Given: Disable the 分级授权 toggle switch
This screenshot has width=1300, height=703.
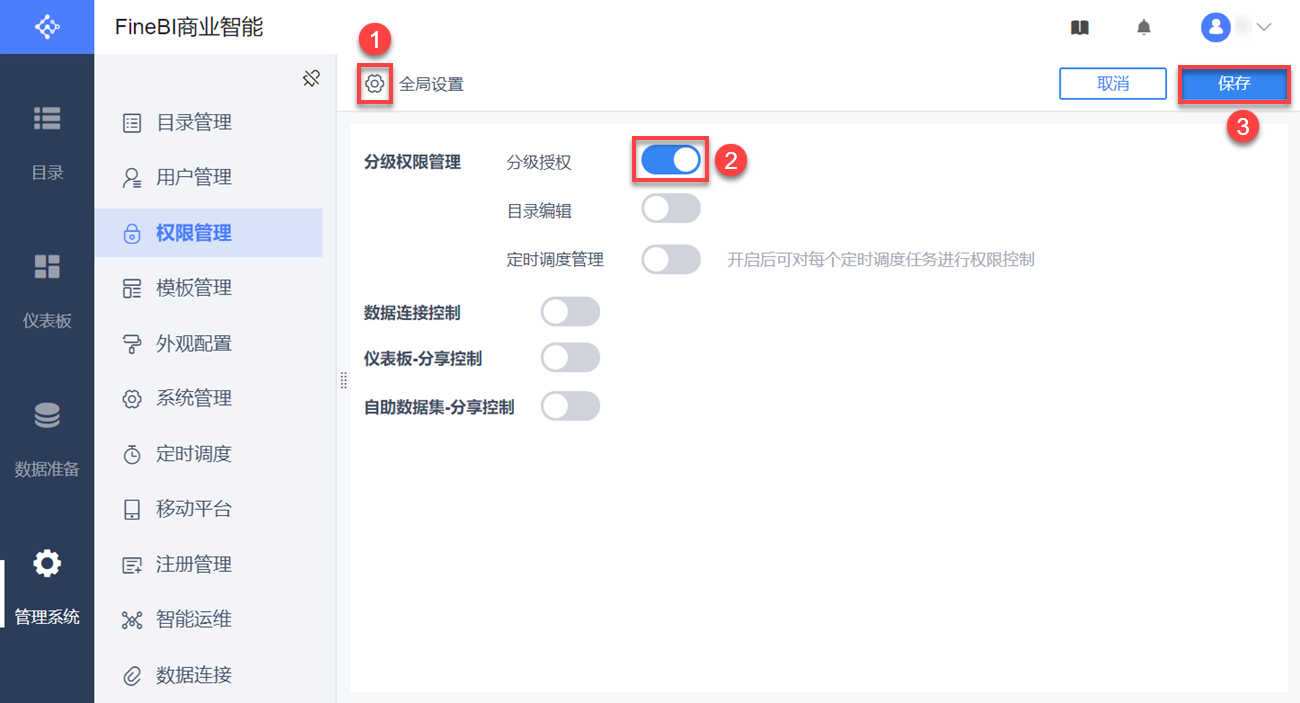Looking at the screenshot, I should [x=671, y=160].
